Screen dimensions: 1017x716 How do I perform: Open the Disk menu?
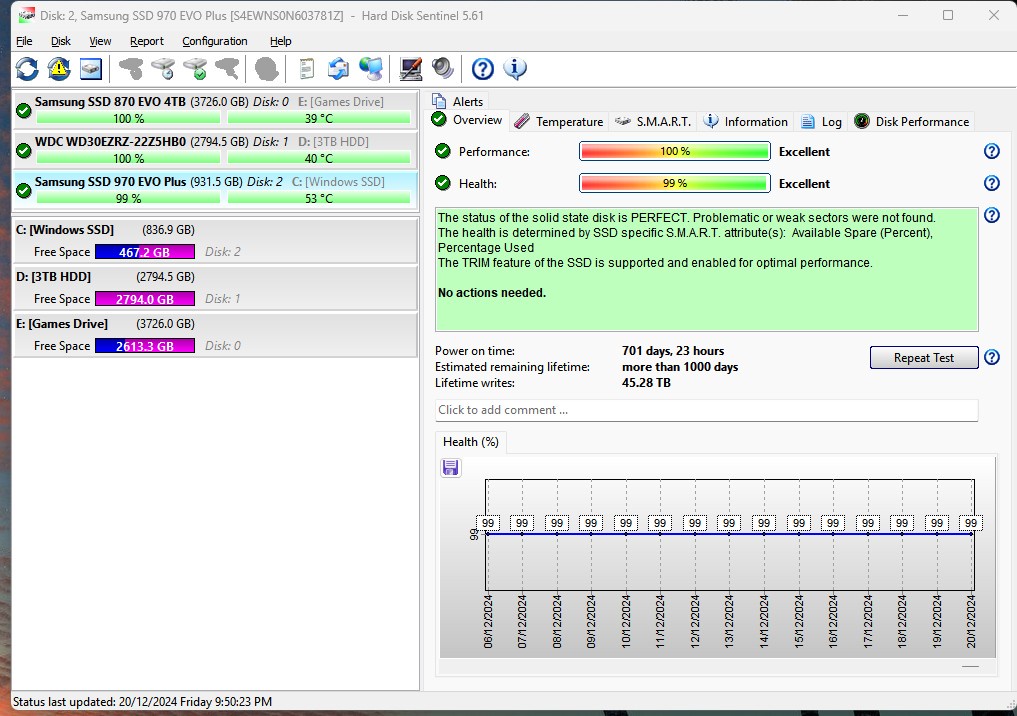point(60,41)
